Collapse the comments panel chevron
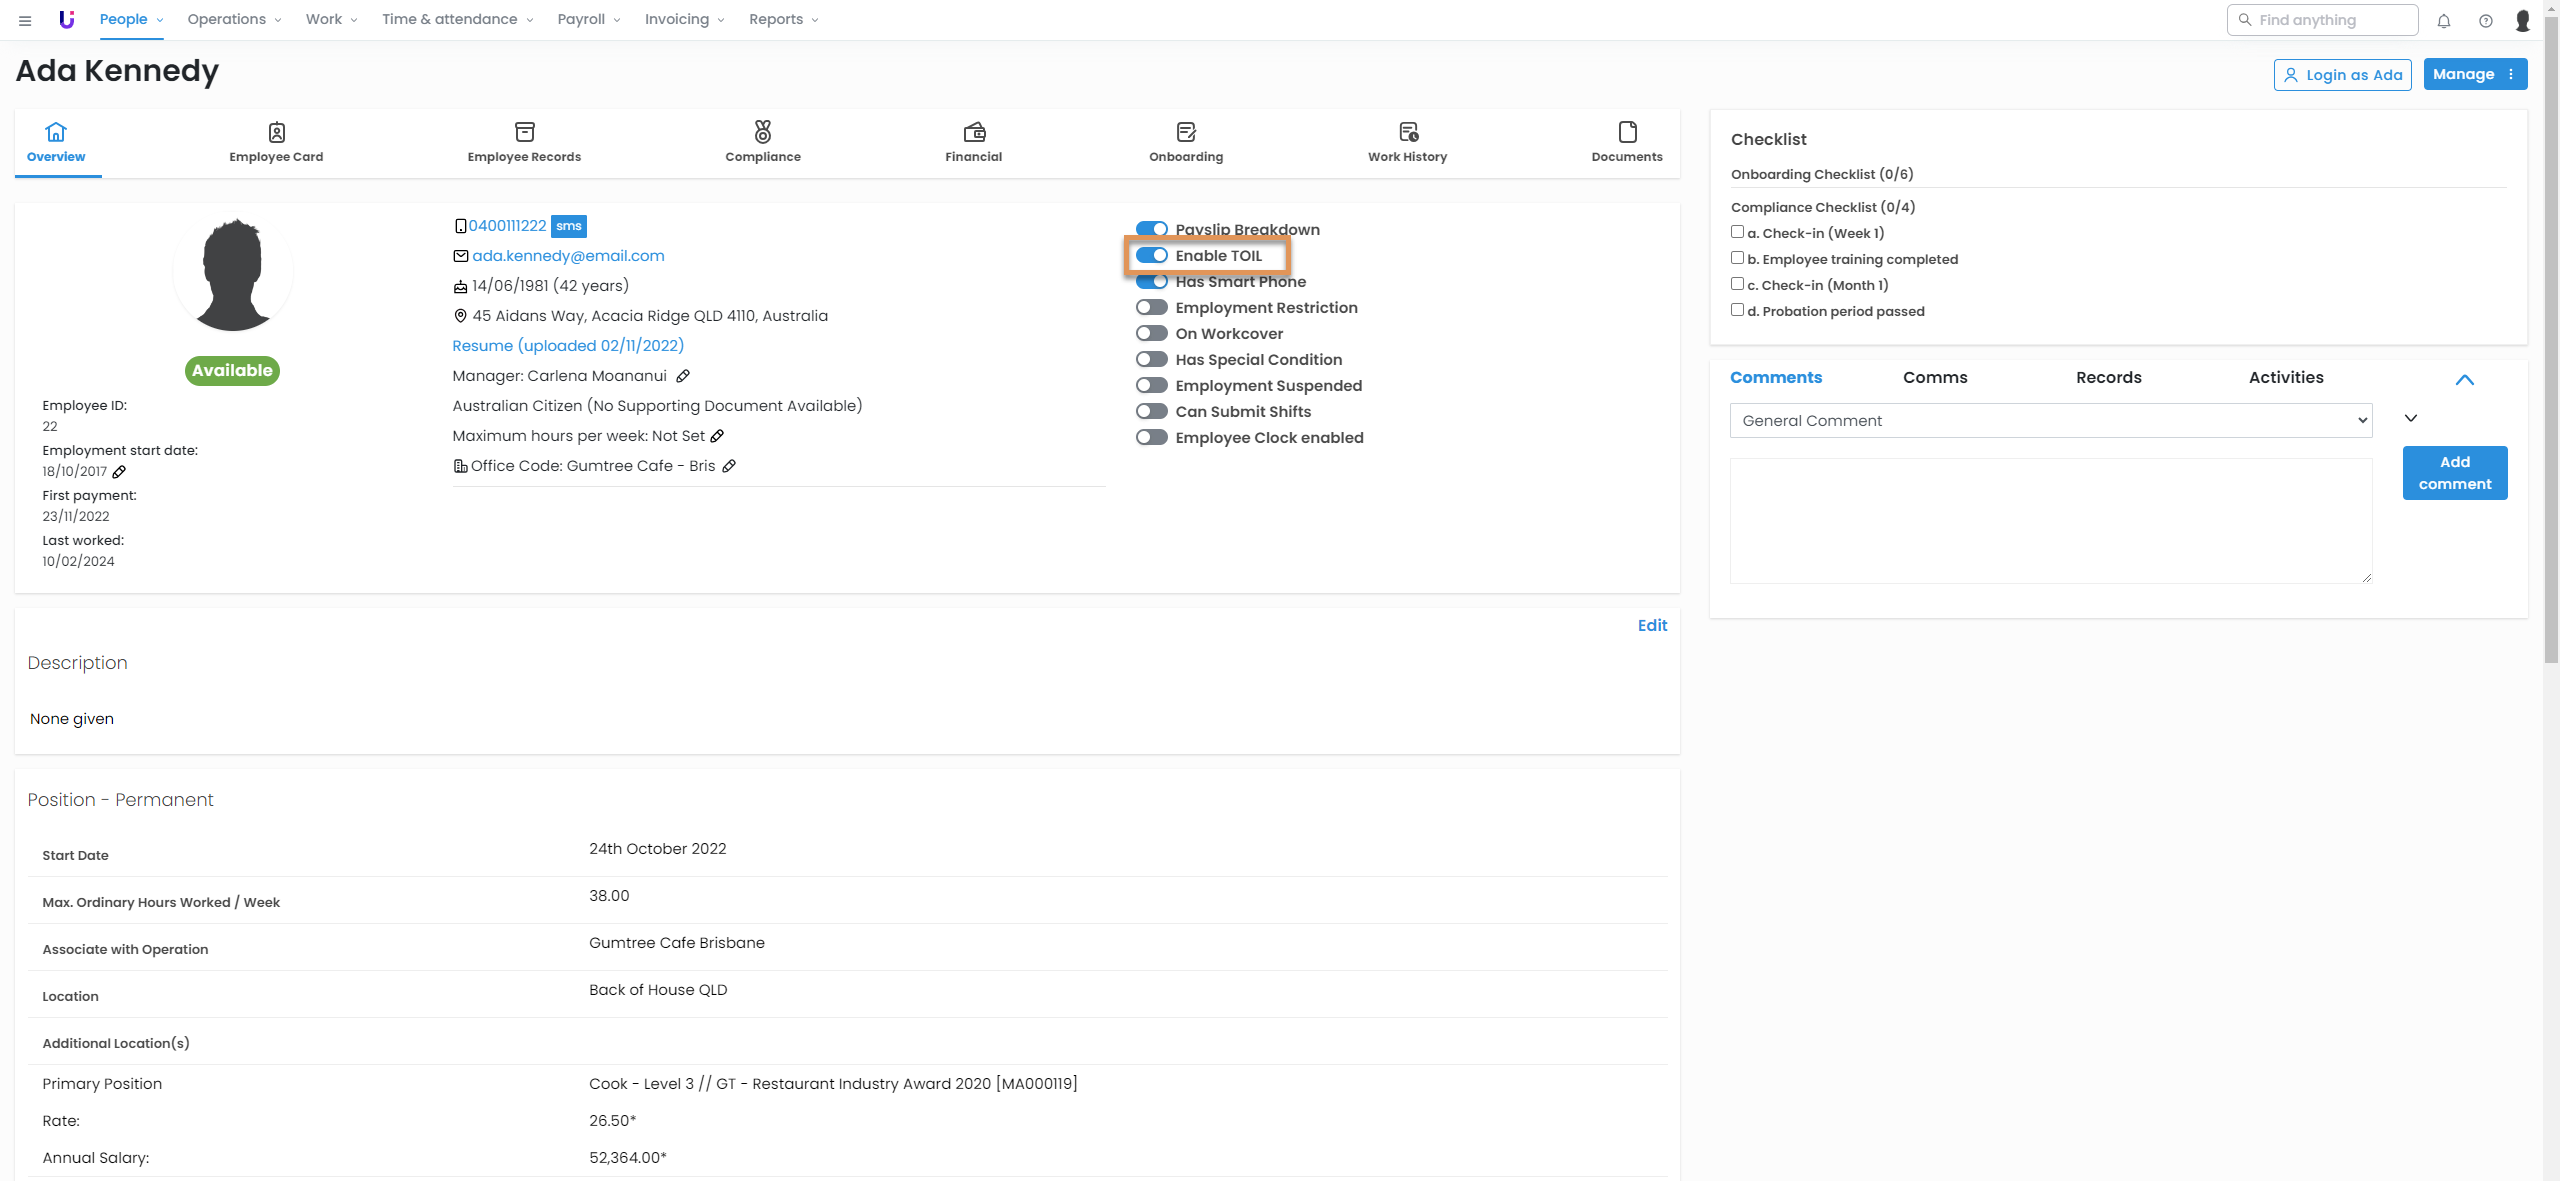This screenshot has height=1181, width=2560. pyautogui.click(x=2464, y=380)
